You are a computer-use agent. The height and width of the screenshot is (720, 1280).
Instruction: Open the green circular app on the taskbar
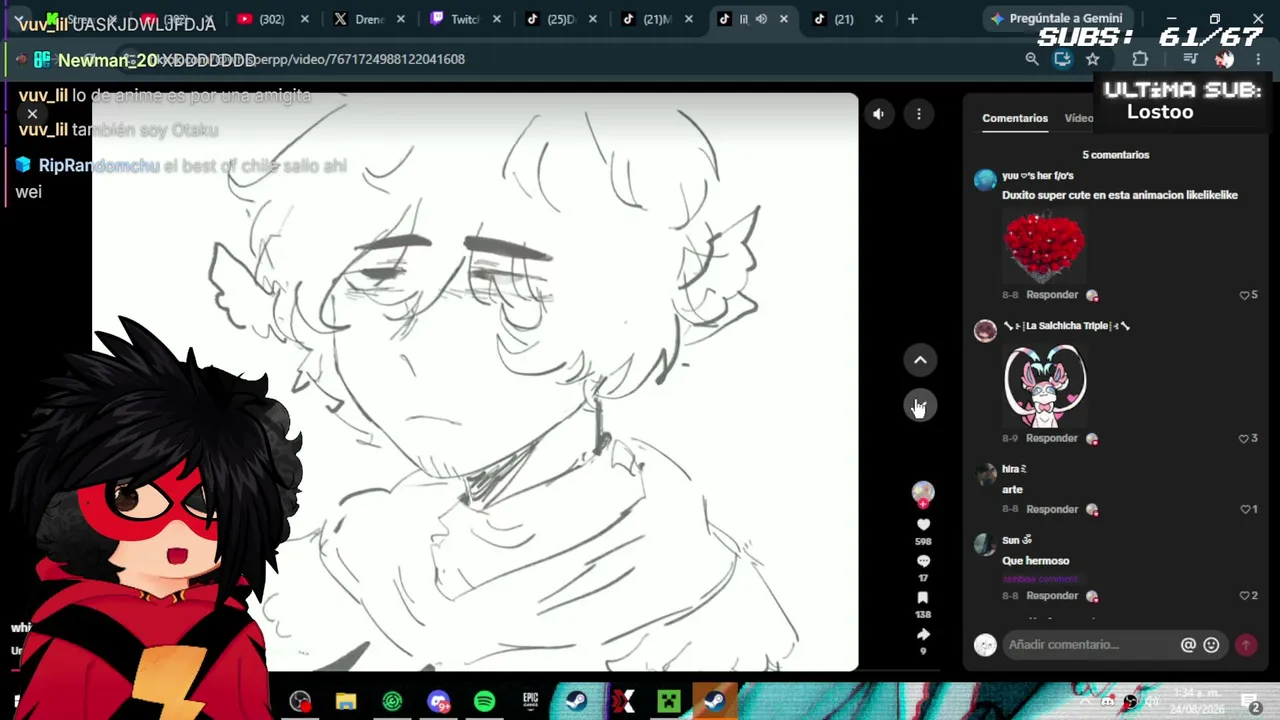pyautogui.click(x=392, y=701)
